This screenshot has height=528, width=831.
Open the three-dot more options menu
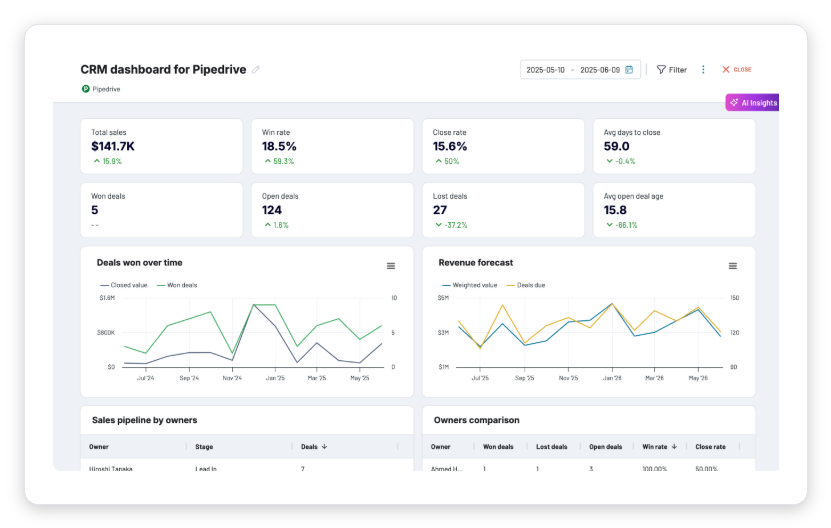click(x=703, y=70)
